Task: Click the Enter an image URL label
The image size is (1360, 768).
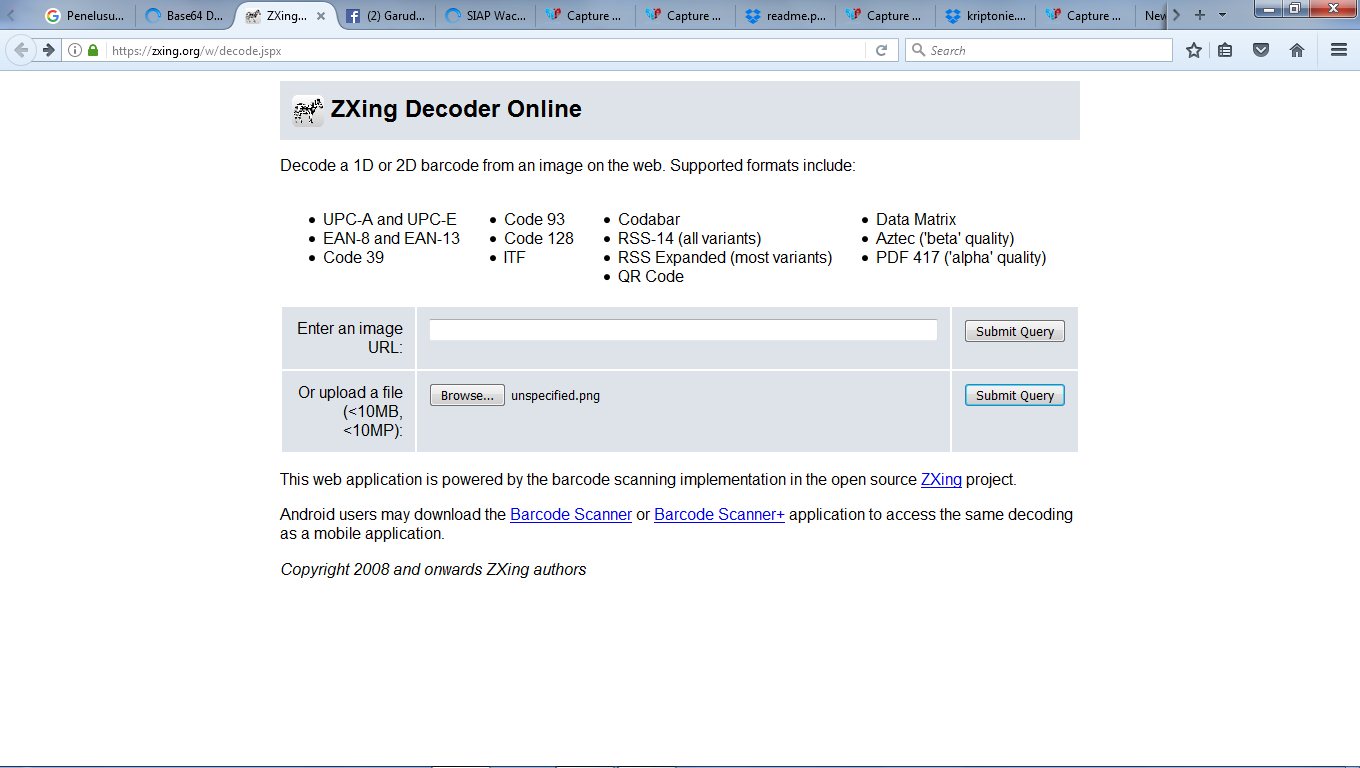Action: pos(350,338)
